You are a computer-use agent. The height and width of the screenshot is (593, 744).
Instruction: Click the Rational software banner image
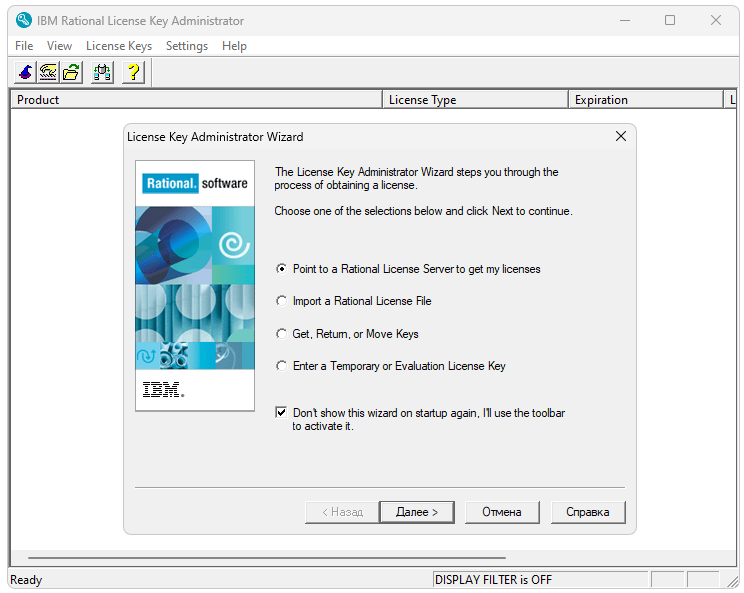(x=195, y=286)
